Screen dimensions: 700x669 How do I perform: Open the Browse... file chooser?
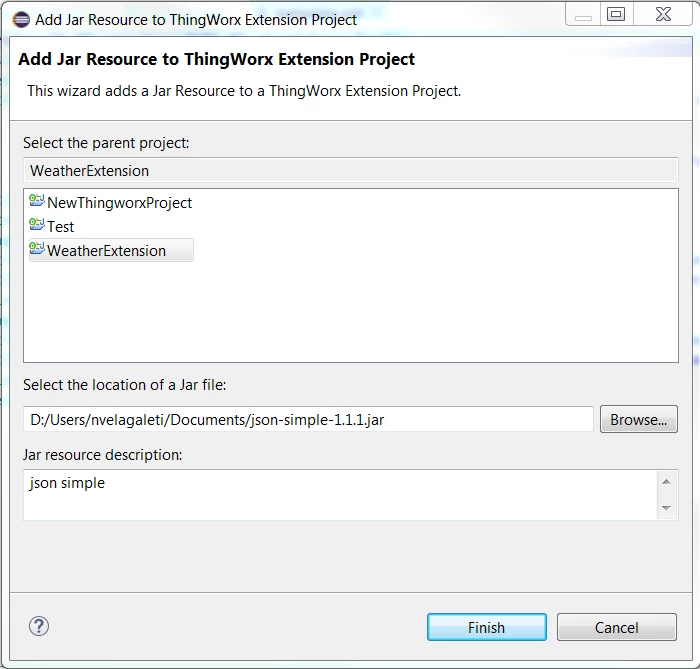(x=638, y=419)
